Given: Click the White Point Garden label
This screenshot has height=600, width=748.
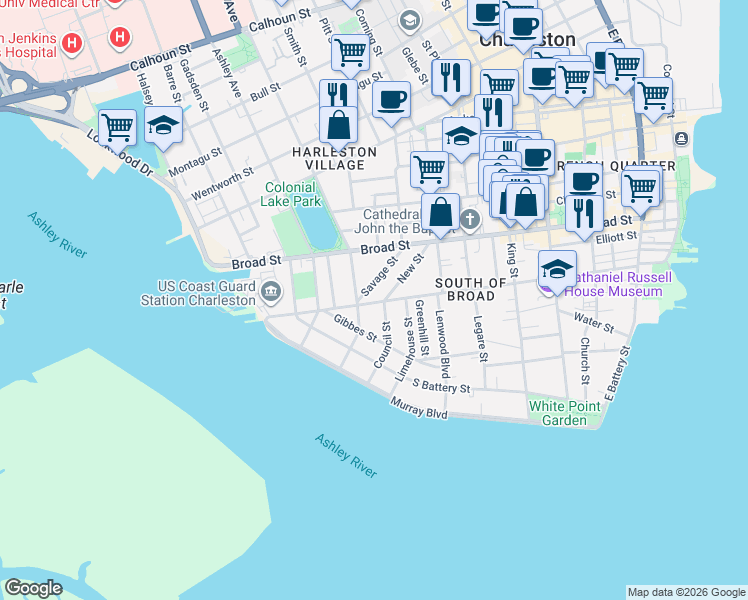Looking at the screenshot, I should [564, 413].
